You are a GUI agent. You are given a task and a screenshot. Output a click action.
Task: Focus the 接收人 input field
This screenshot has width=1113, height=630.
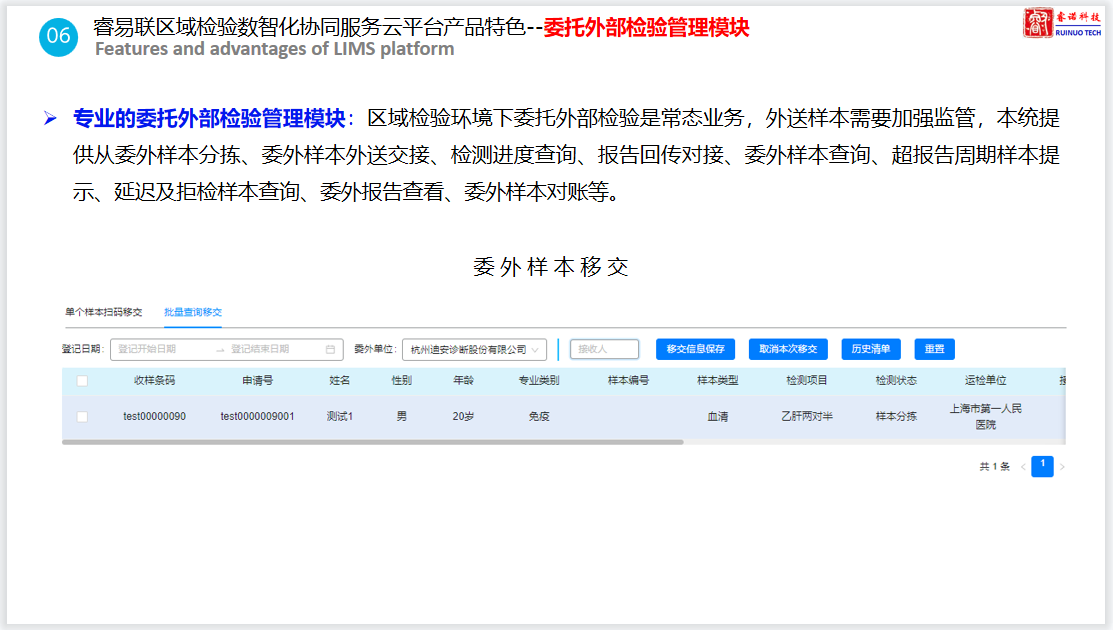[604, 349]
